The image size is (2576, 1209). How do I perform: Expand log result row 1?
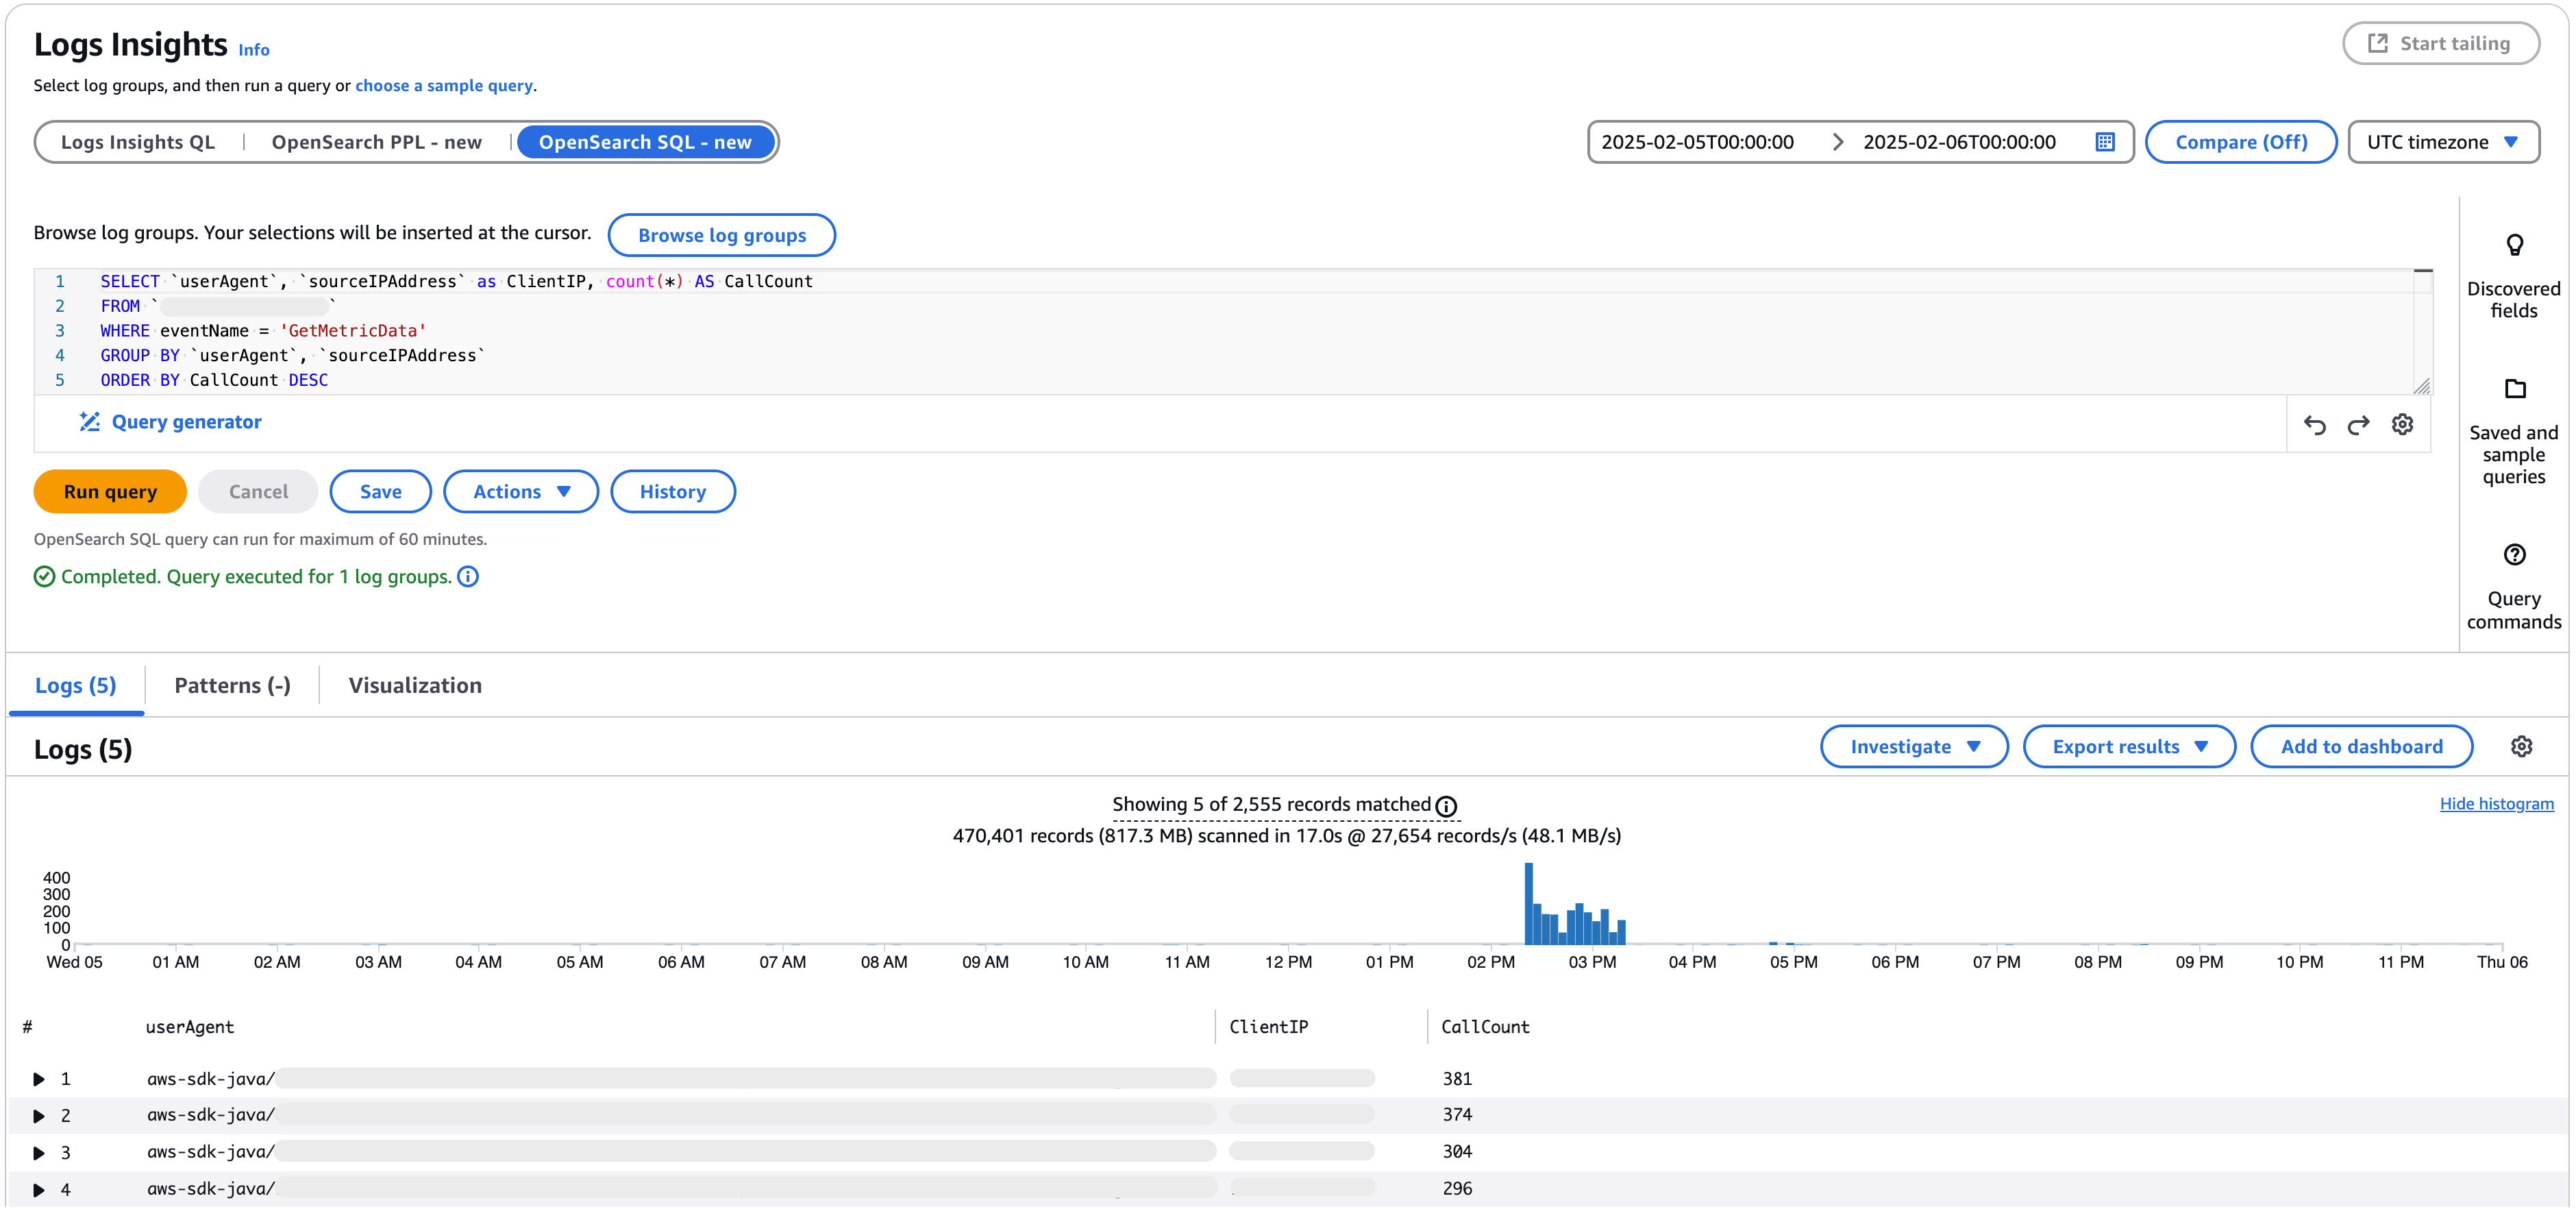tap(39, 1079)
